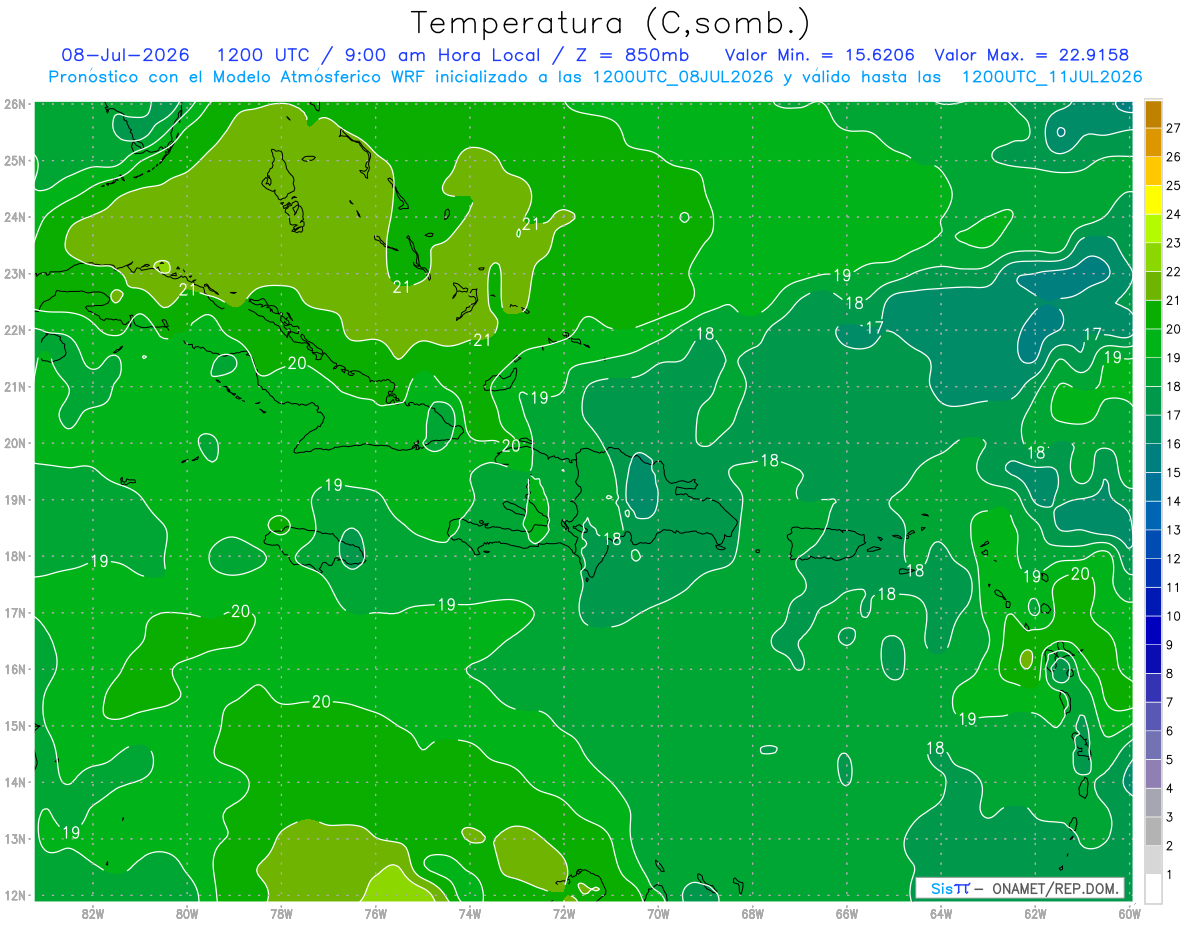
Task: Click legend value "10"
Action: 1174,616
